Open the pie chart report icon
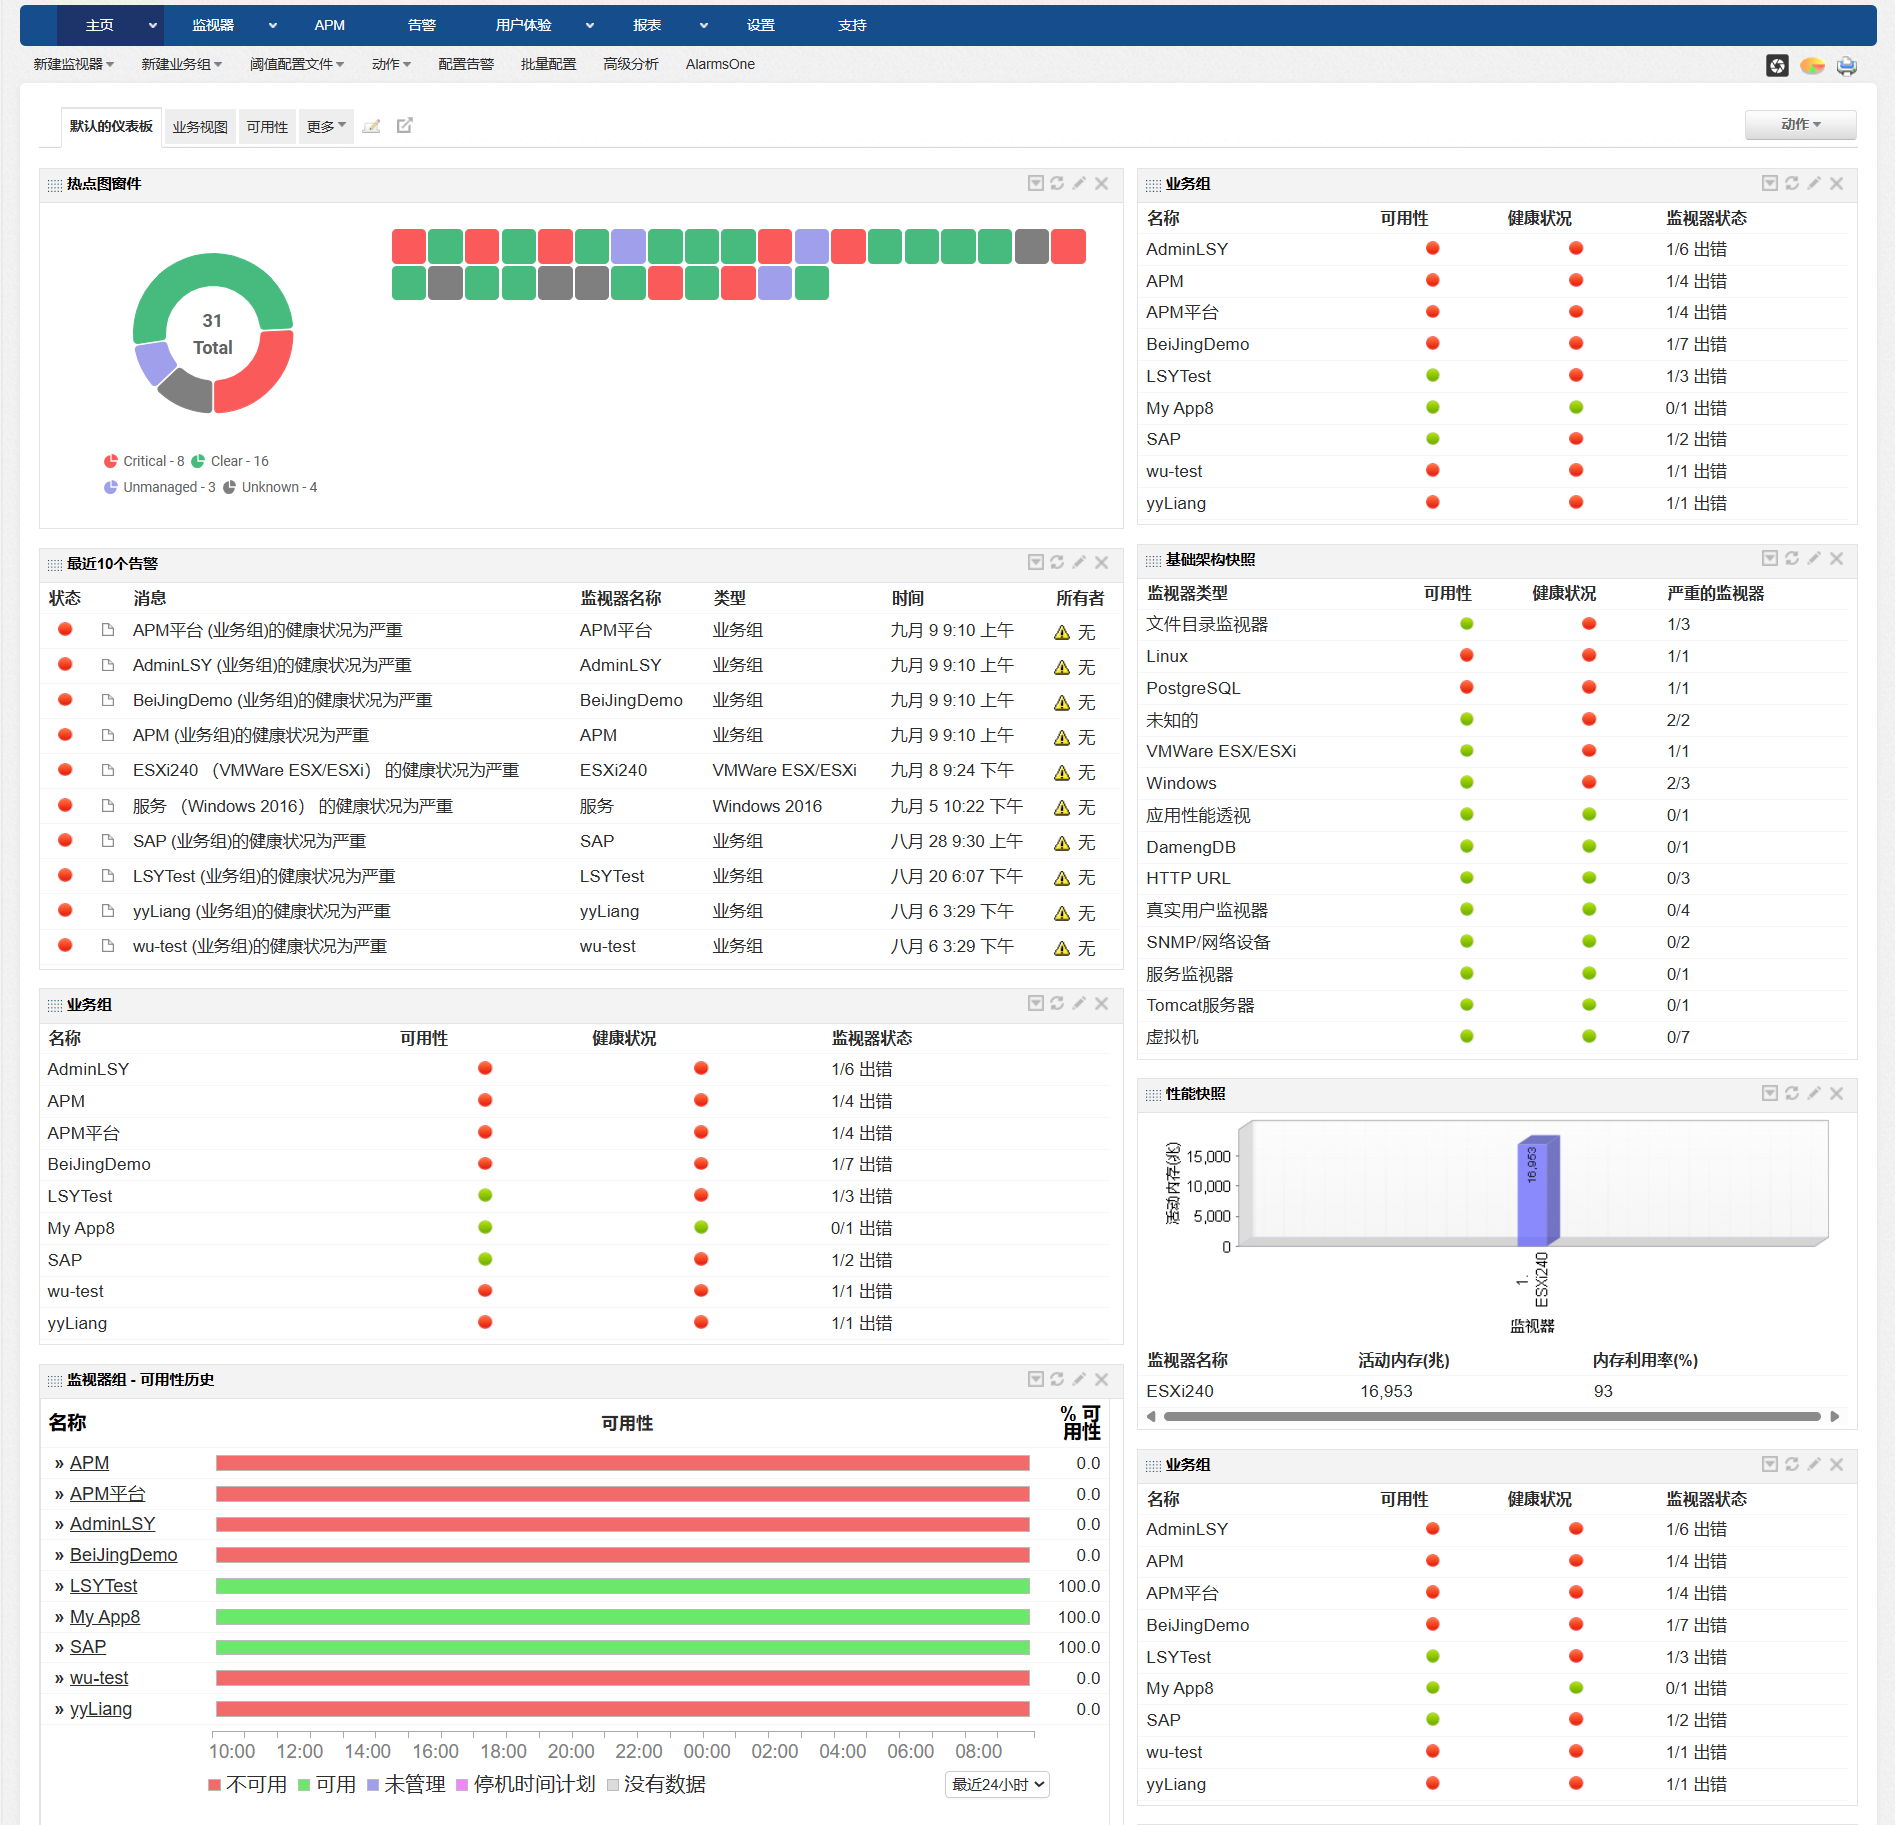This screenshot has height=1825, width=1895. 1812,66
